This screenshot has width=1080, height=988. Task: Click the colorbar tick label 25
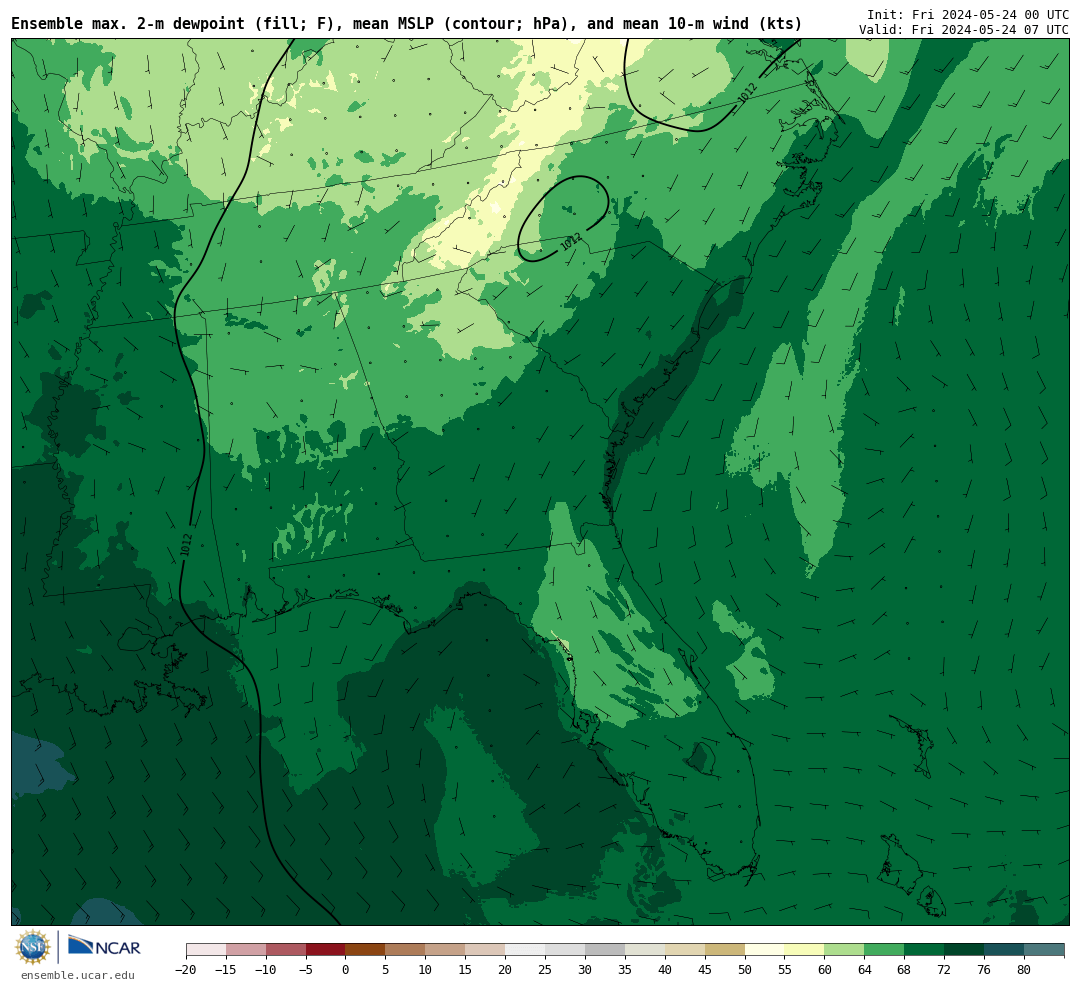(x=545, y=970)
